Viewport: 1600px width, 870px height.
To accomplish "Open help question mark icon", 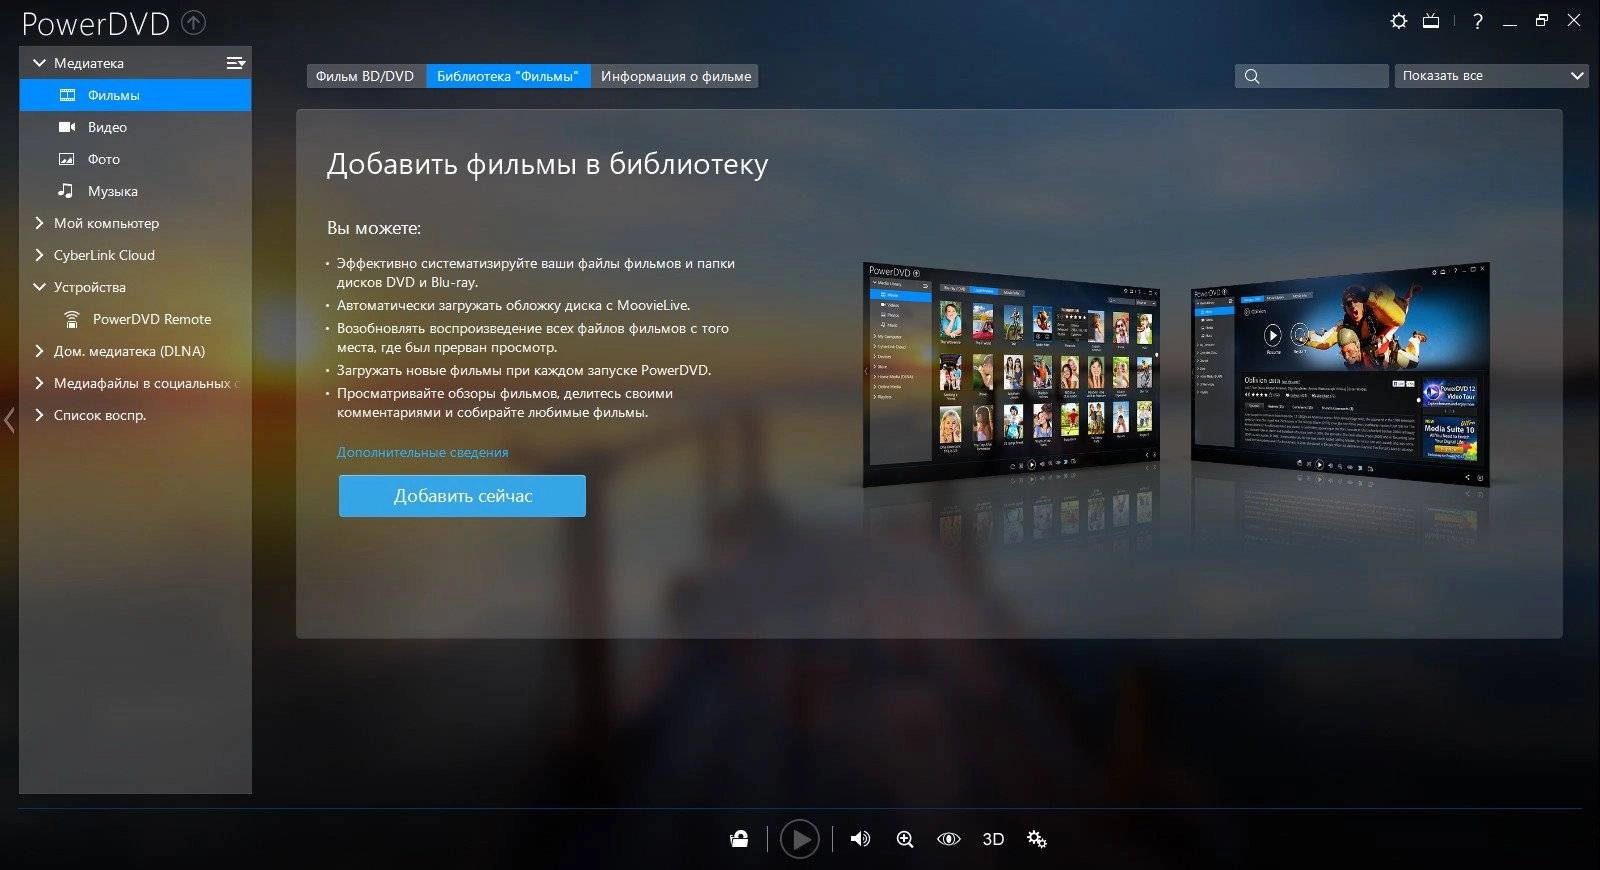I will (x=1478, y=21).
